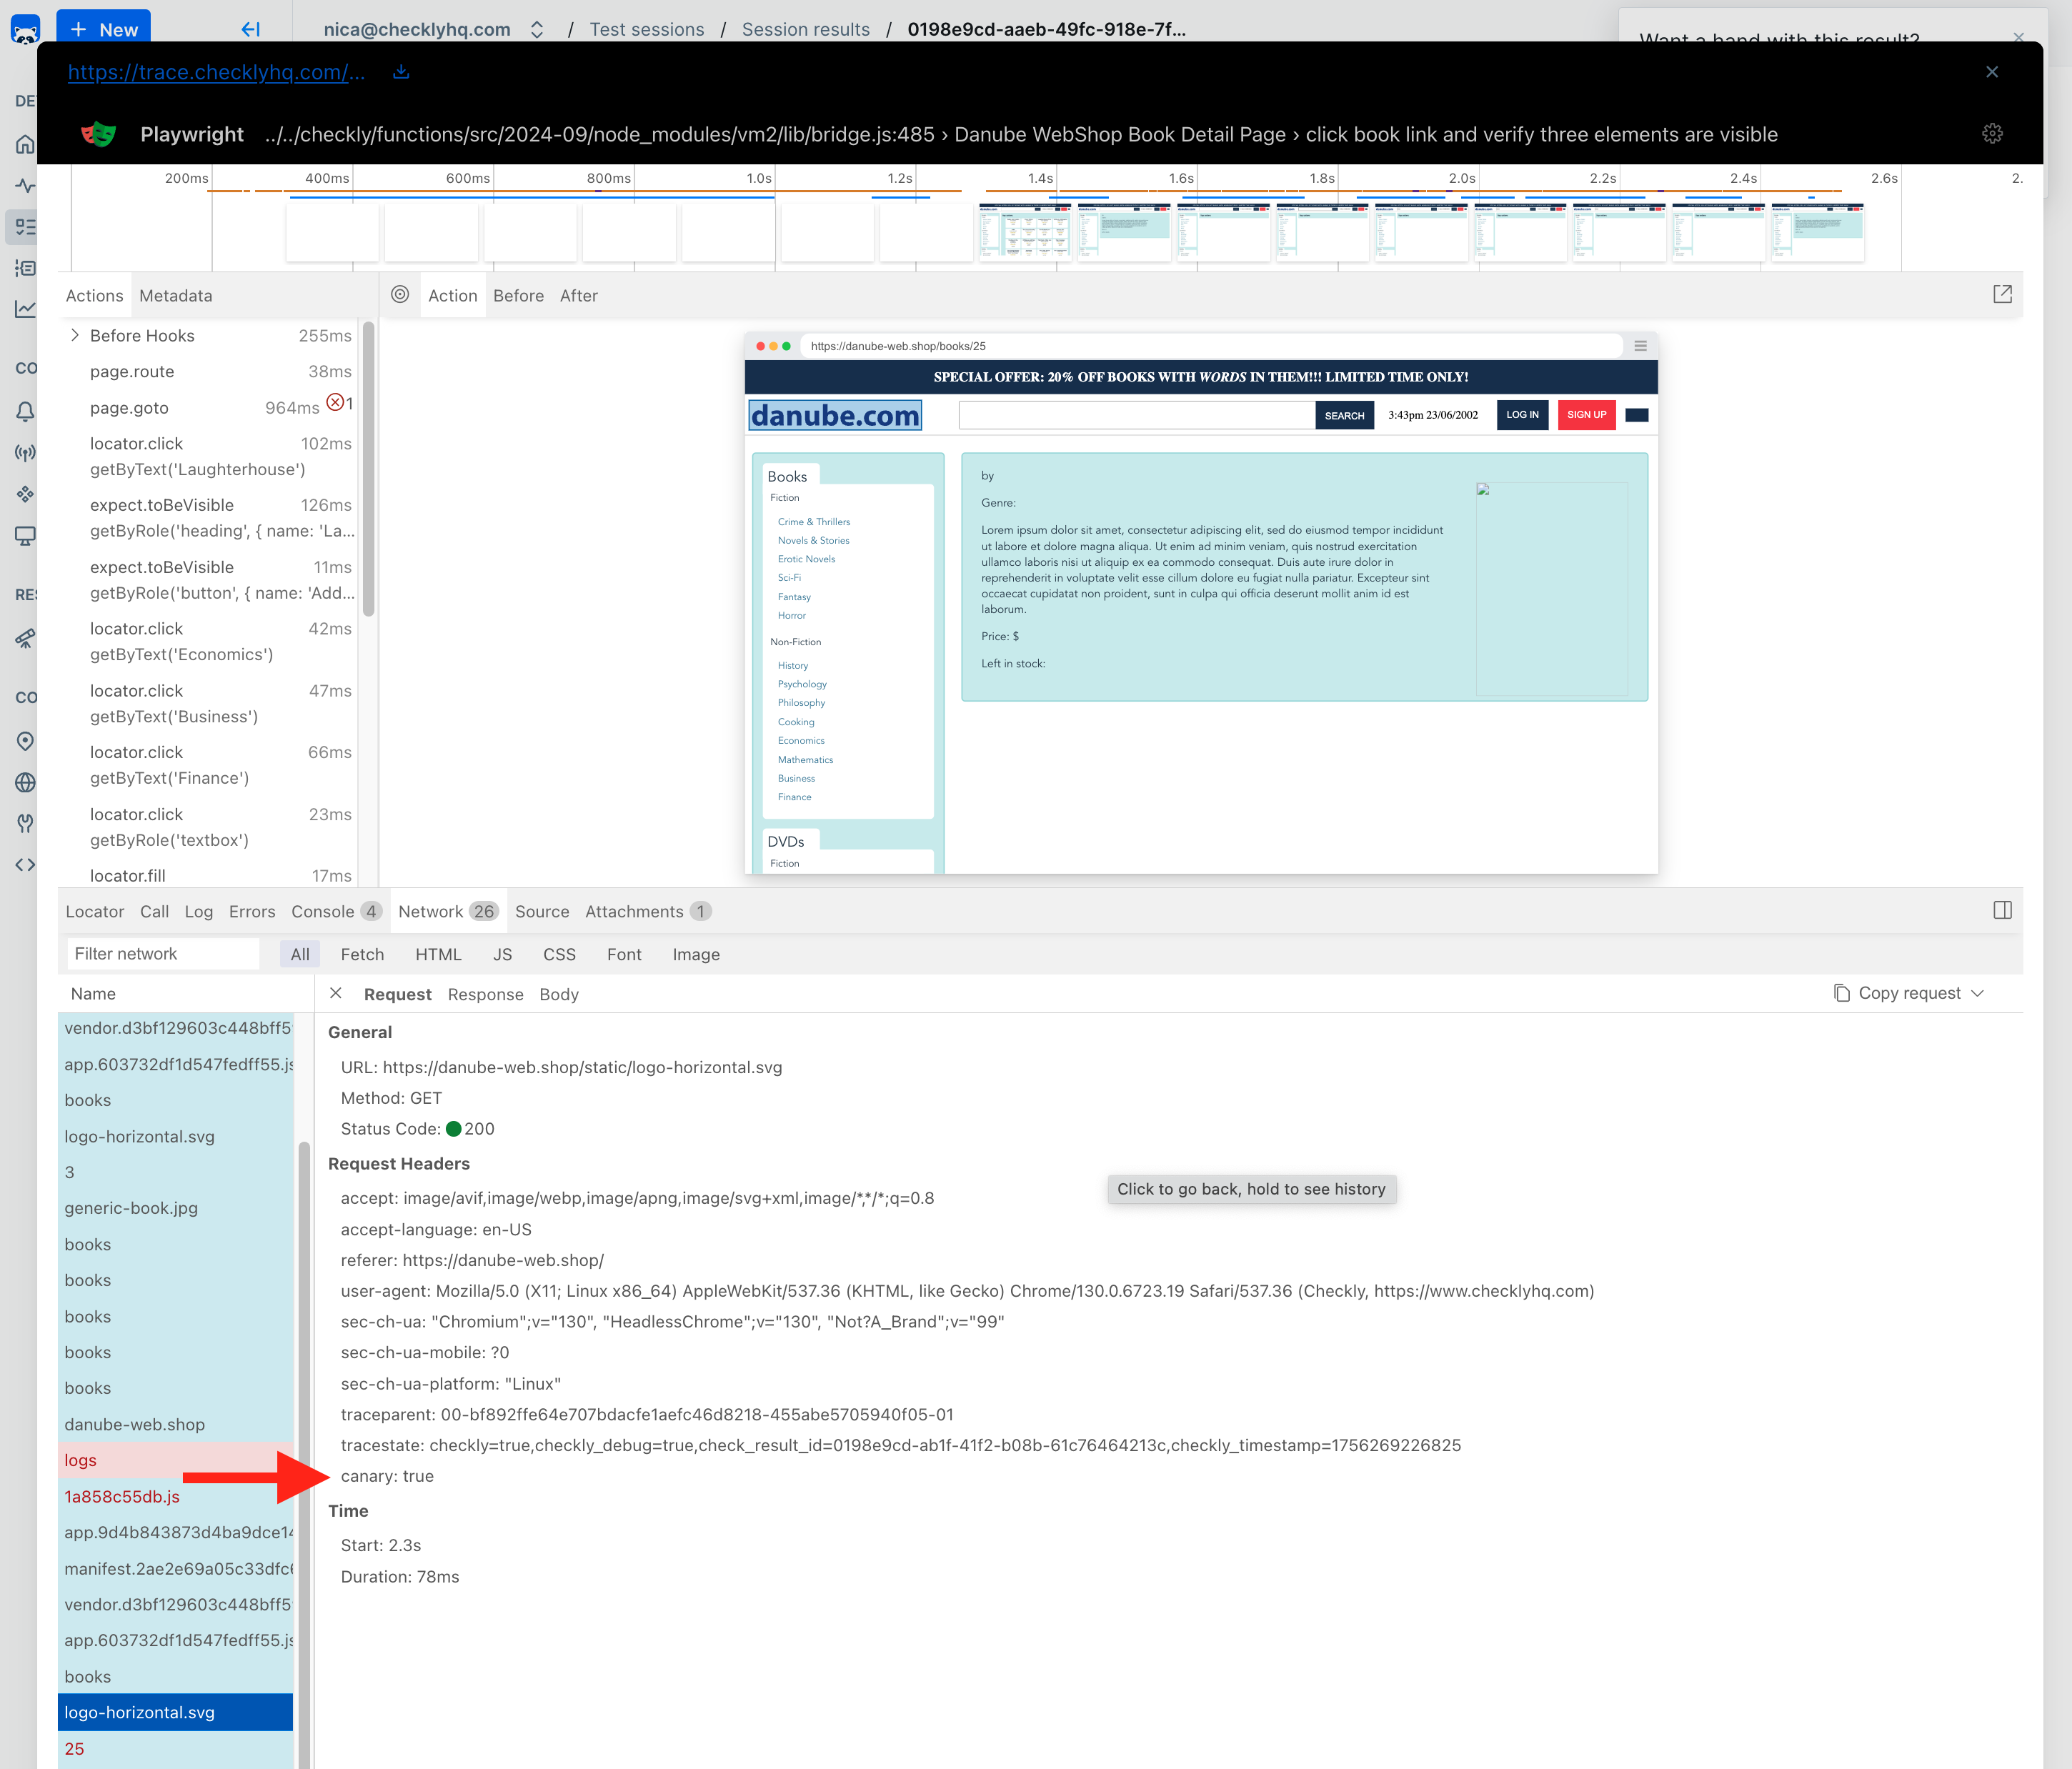Toggle the All network filter
The width and height of the screenshot is (2072, 1769).
[x=299, y=954]
